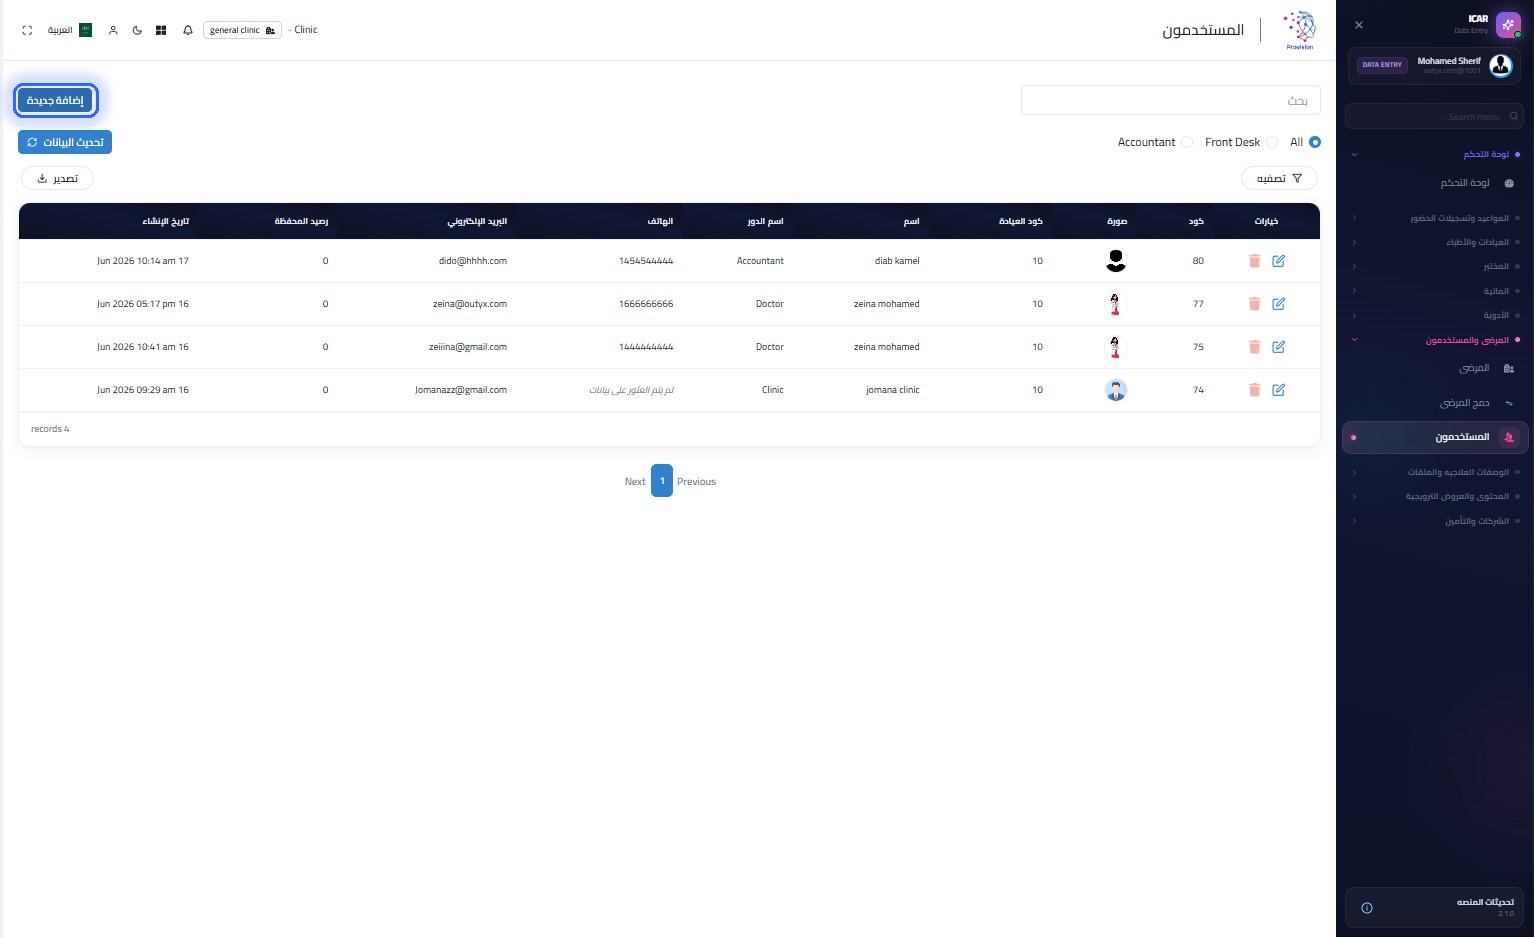Select the Front Desk radio filter
The height and width of the screenshot is (937, 1534).
[1272, 142]
